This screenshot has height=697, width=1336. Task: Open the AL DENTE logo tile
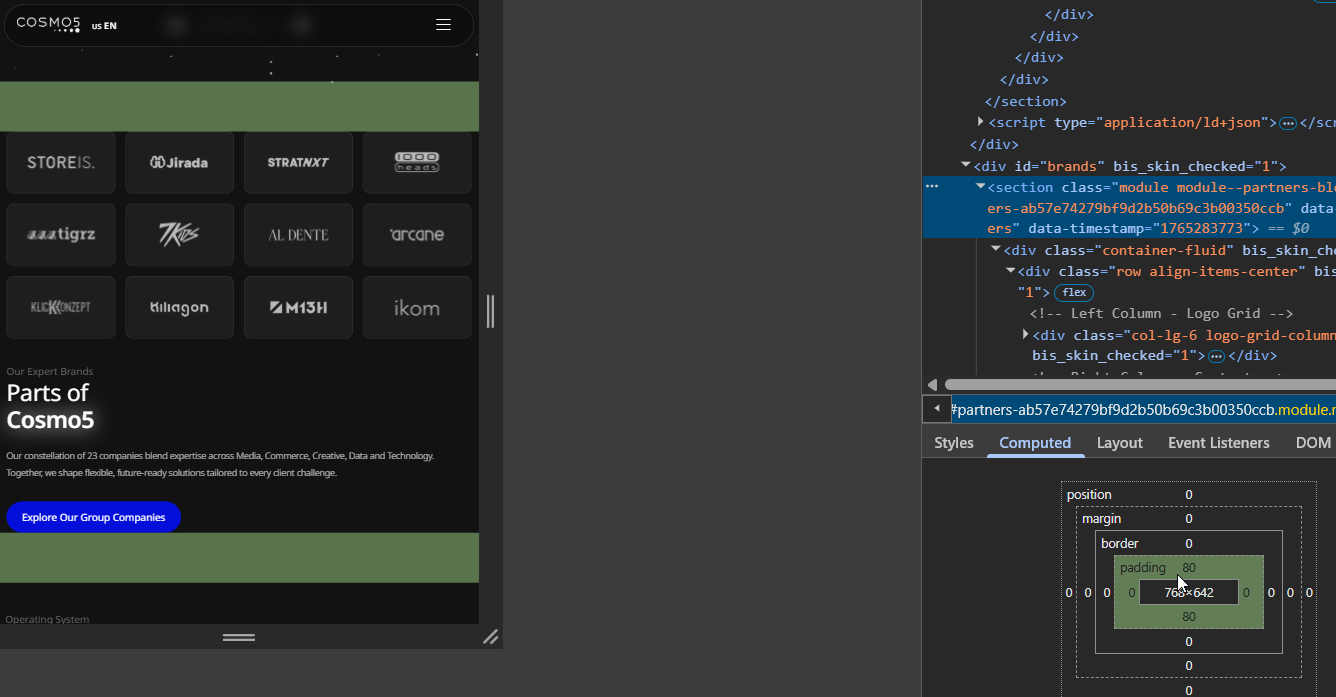[298, 235]
